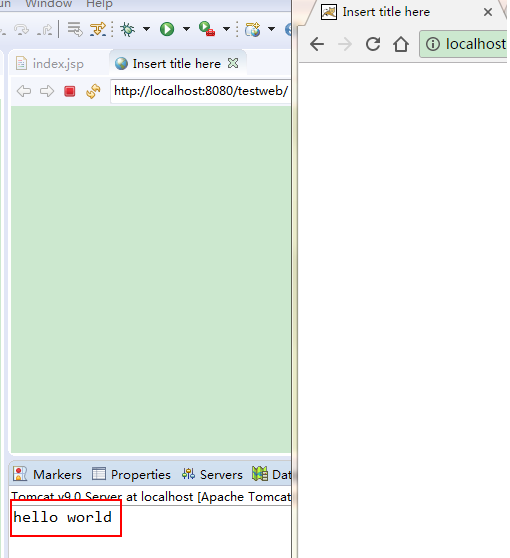Click the globe icon on the Eclipse browser tab
This screenshot has height=558, width=510.
tap(121, 64)
